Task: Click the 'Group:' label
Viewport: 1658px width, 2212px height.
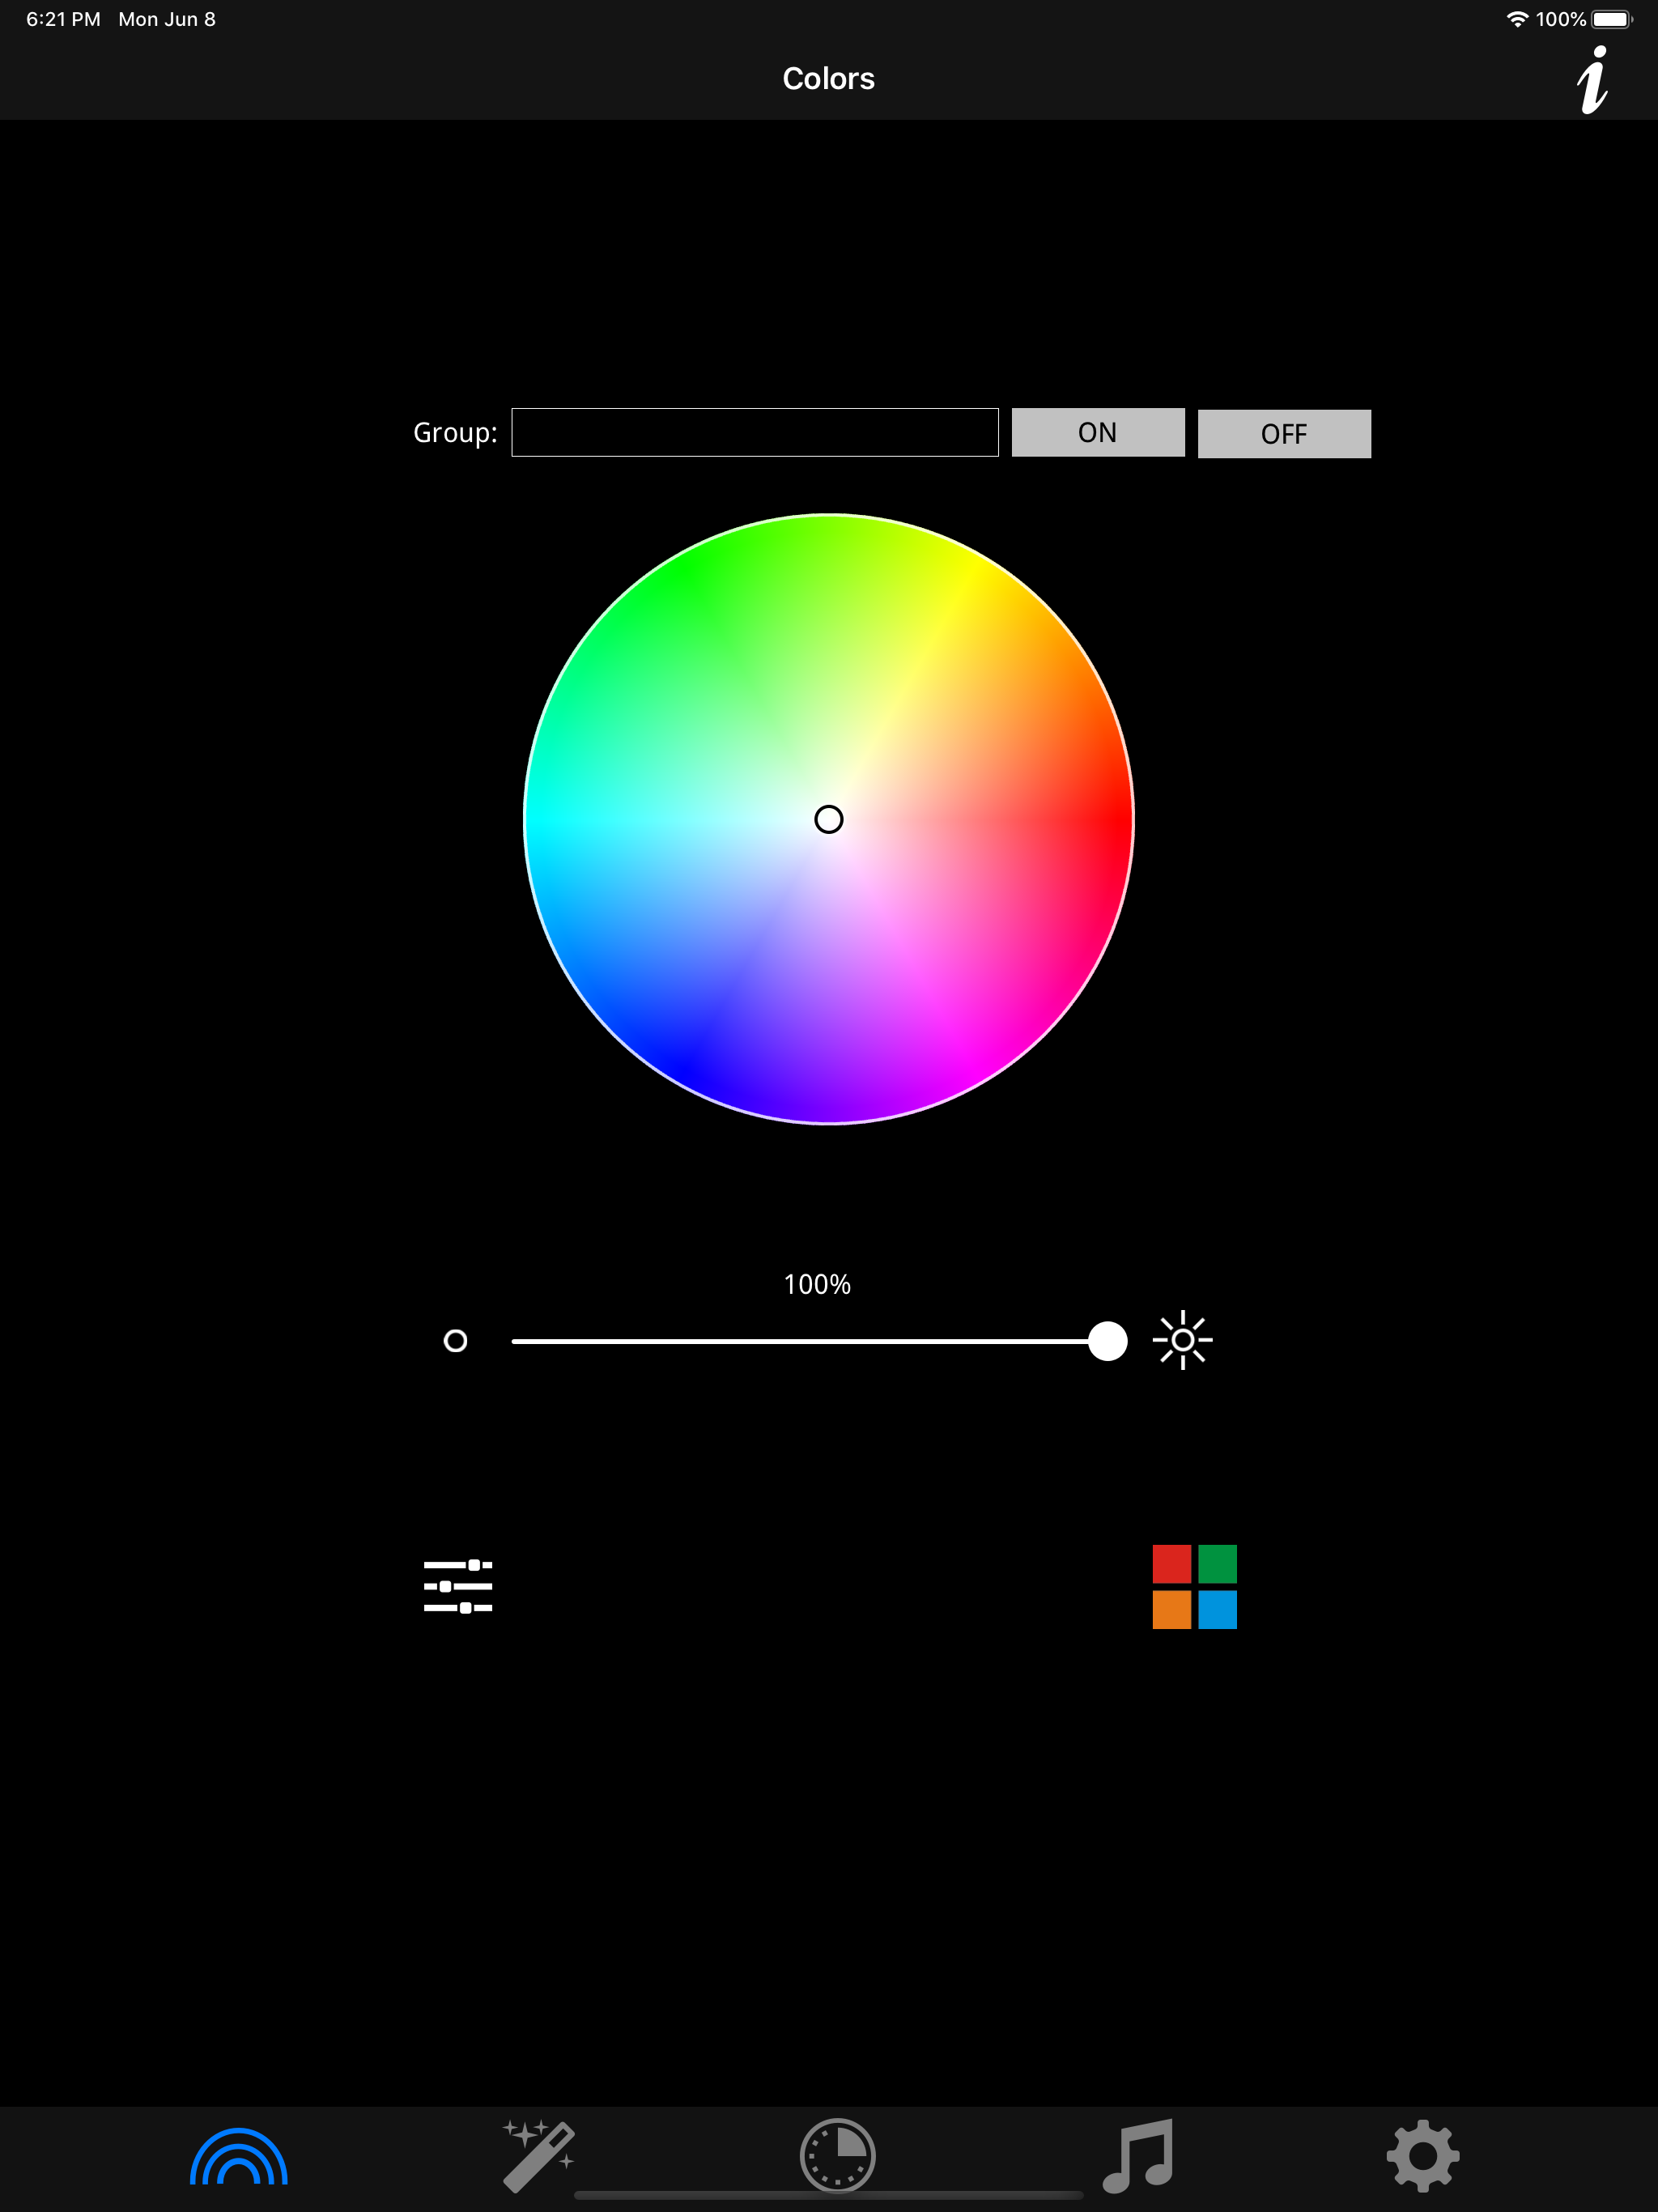Action: point(455,432)
